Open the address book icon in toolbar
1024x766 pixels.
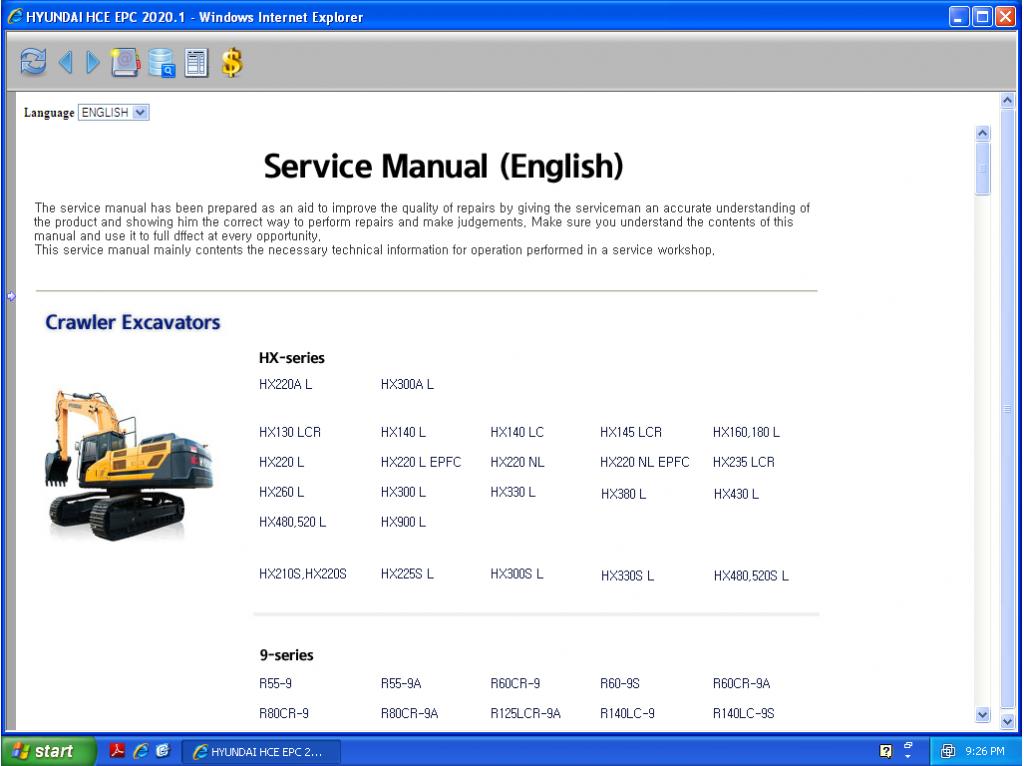(x=125, y=63)
